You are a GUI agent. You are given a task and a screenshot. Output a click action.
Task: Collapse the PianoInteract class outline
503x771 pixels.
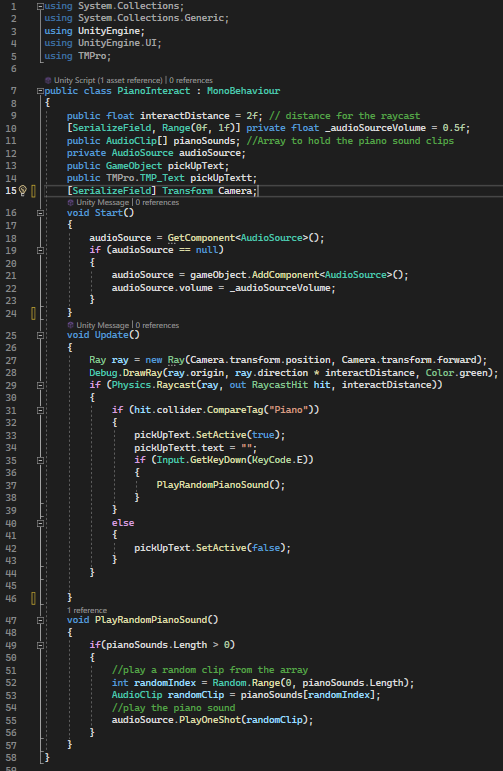[x=40, y=91]
